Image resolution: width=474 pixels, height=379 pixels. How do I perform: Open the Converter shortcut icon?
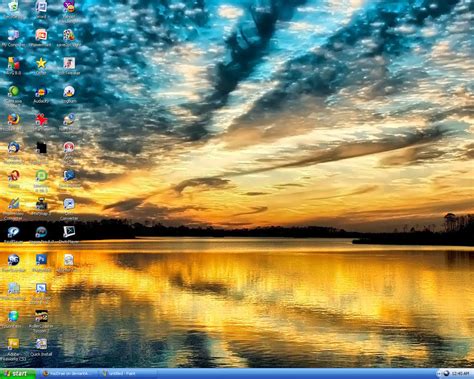pyautogui.click(x=69, y=203)
